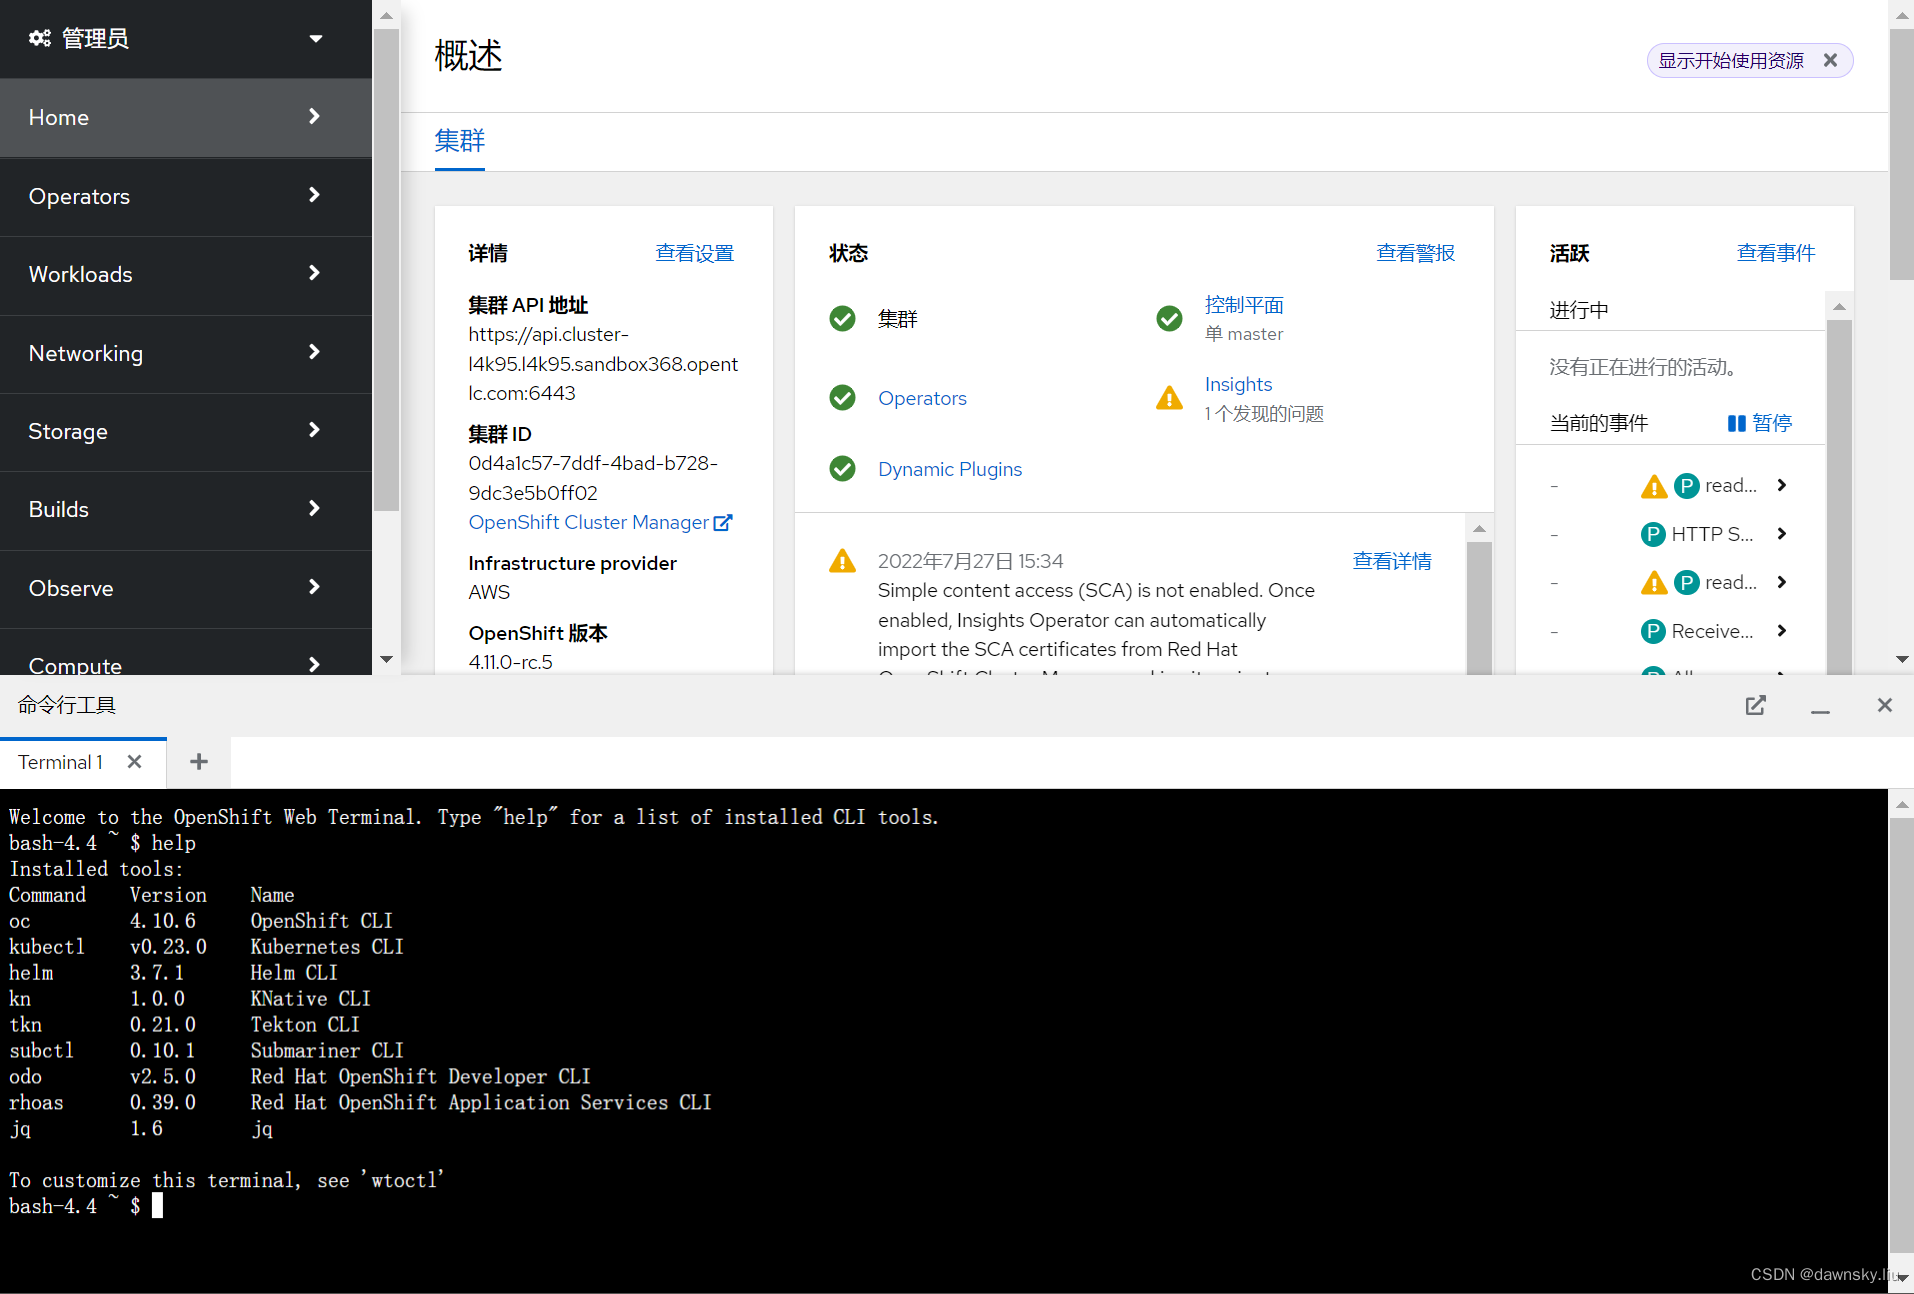Pause the current events stream with 暂停
The width and height of the screenshot is (1914, 1294).
coord(1759,422)
